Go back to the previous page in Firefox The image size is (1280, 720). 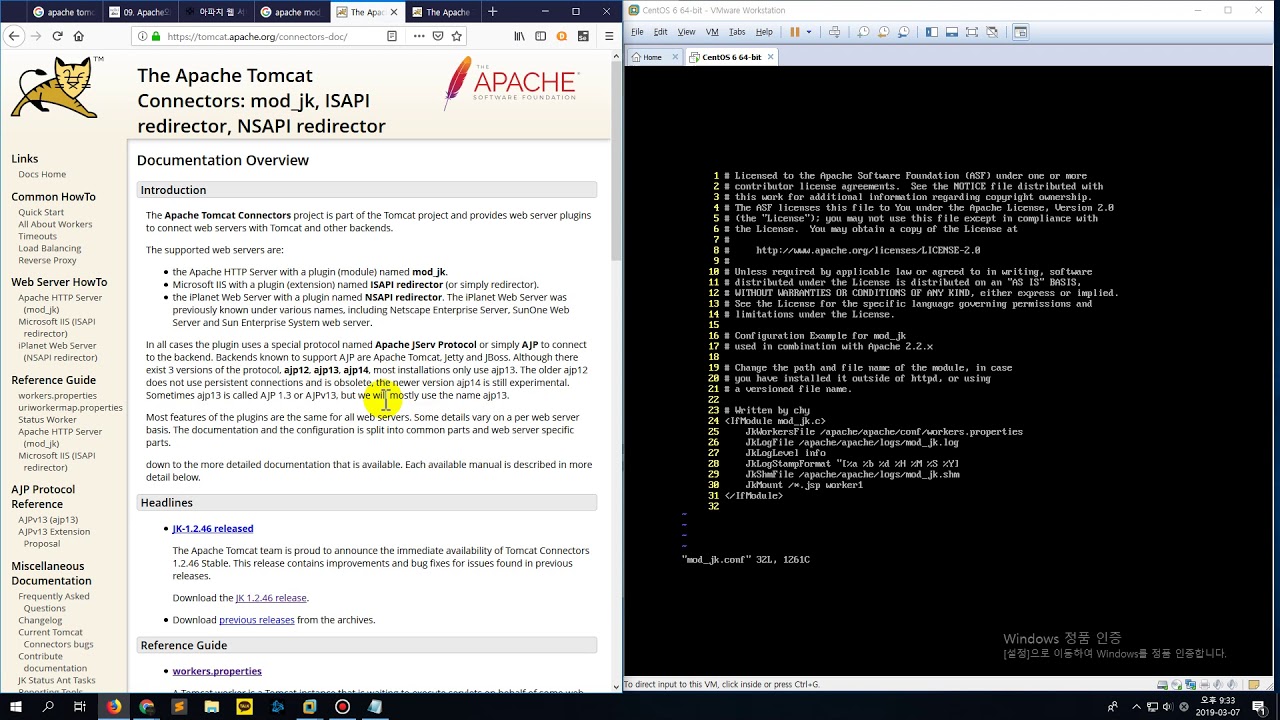(x=14, y=36)
